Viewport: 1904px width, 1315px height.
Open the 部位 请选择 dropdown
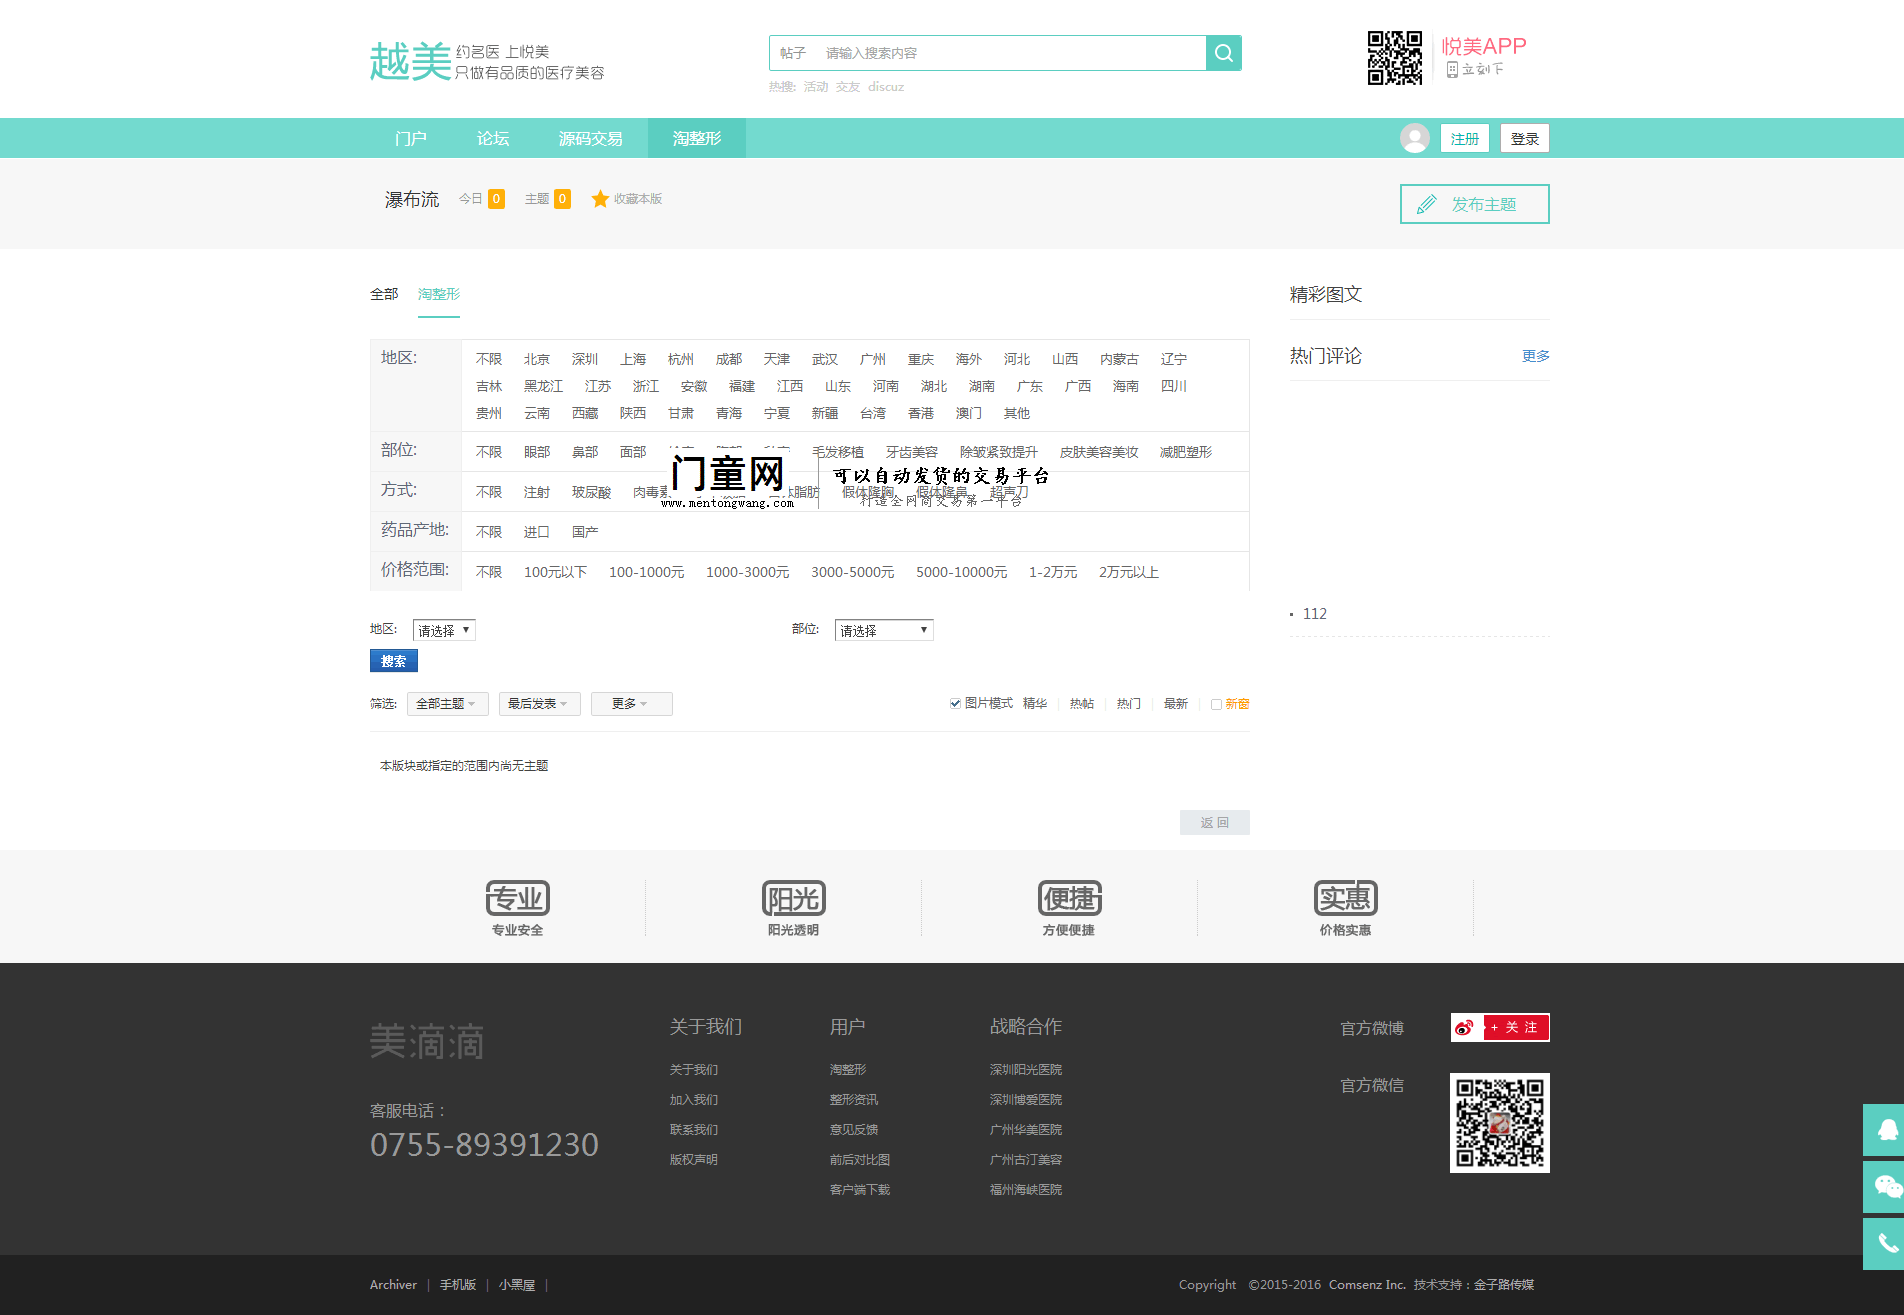click(x=883, y=630)
